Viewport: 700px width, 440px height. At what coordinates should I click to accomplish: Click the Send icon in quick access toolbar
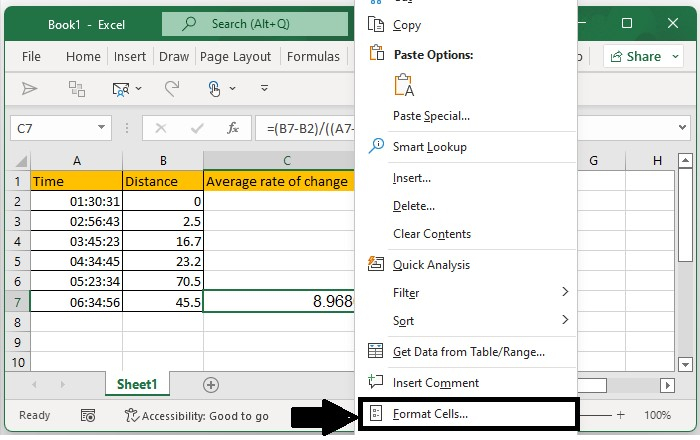[x=29, y=88]
